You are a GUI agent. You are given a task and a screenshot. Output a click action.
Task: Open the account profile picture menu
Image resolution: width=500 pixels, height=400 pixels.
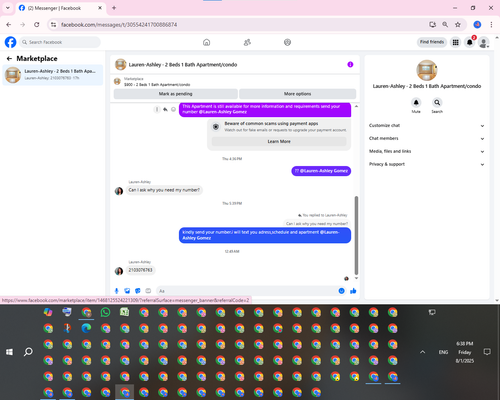pyautogui.click(x=484, y=42)
